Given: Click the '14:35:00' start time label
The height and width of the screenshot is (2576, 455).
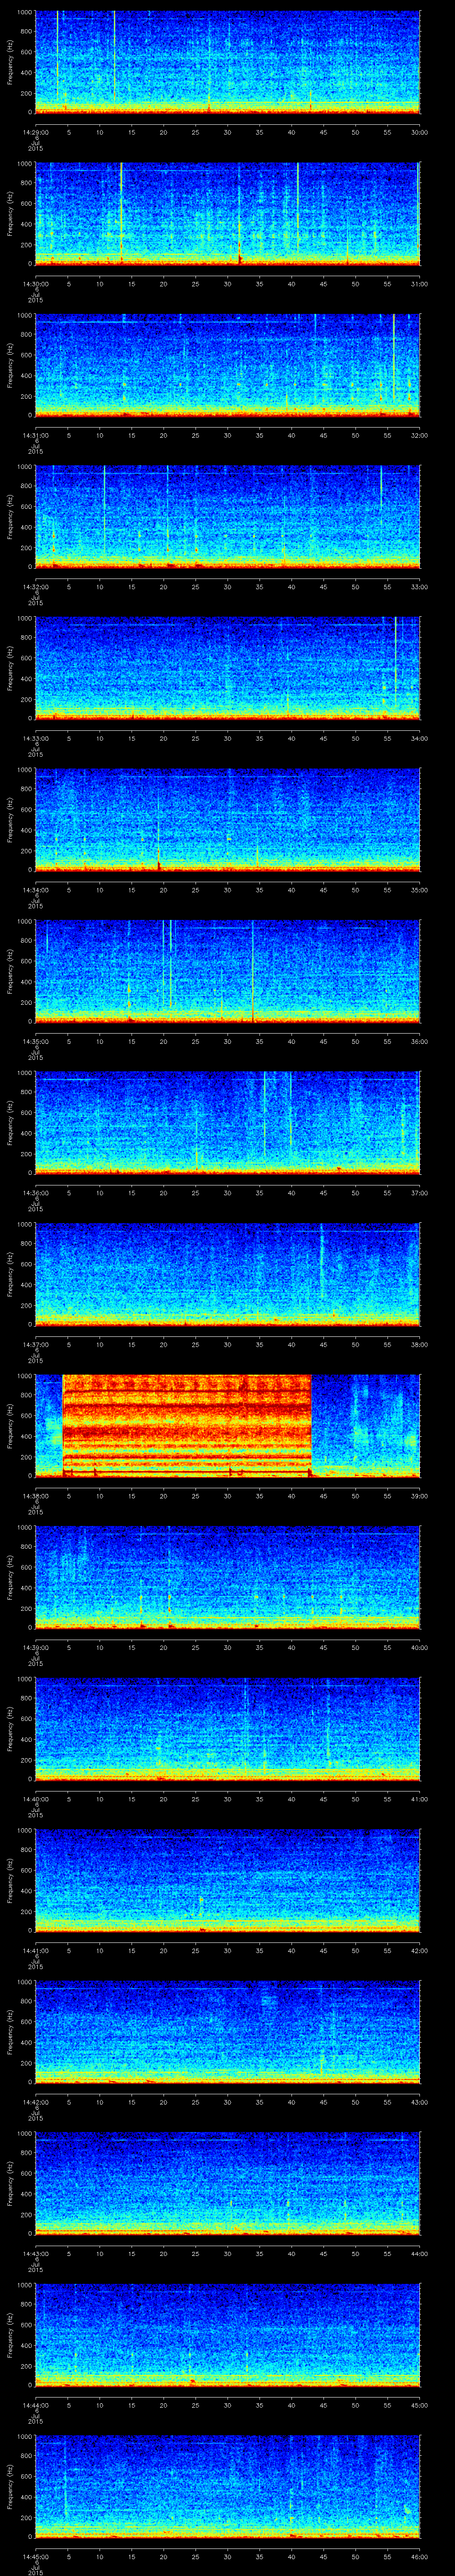Looking at the screenshot, I should click(x=35, y=1041).
